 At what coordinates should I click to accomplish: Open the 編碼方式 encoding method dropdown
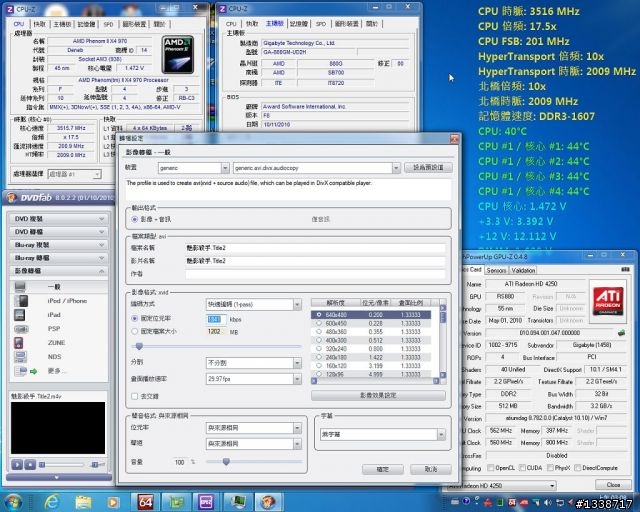tap(253, 304)
